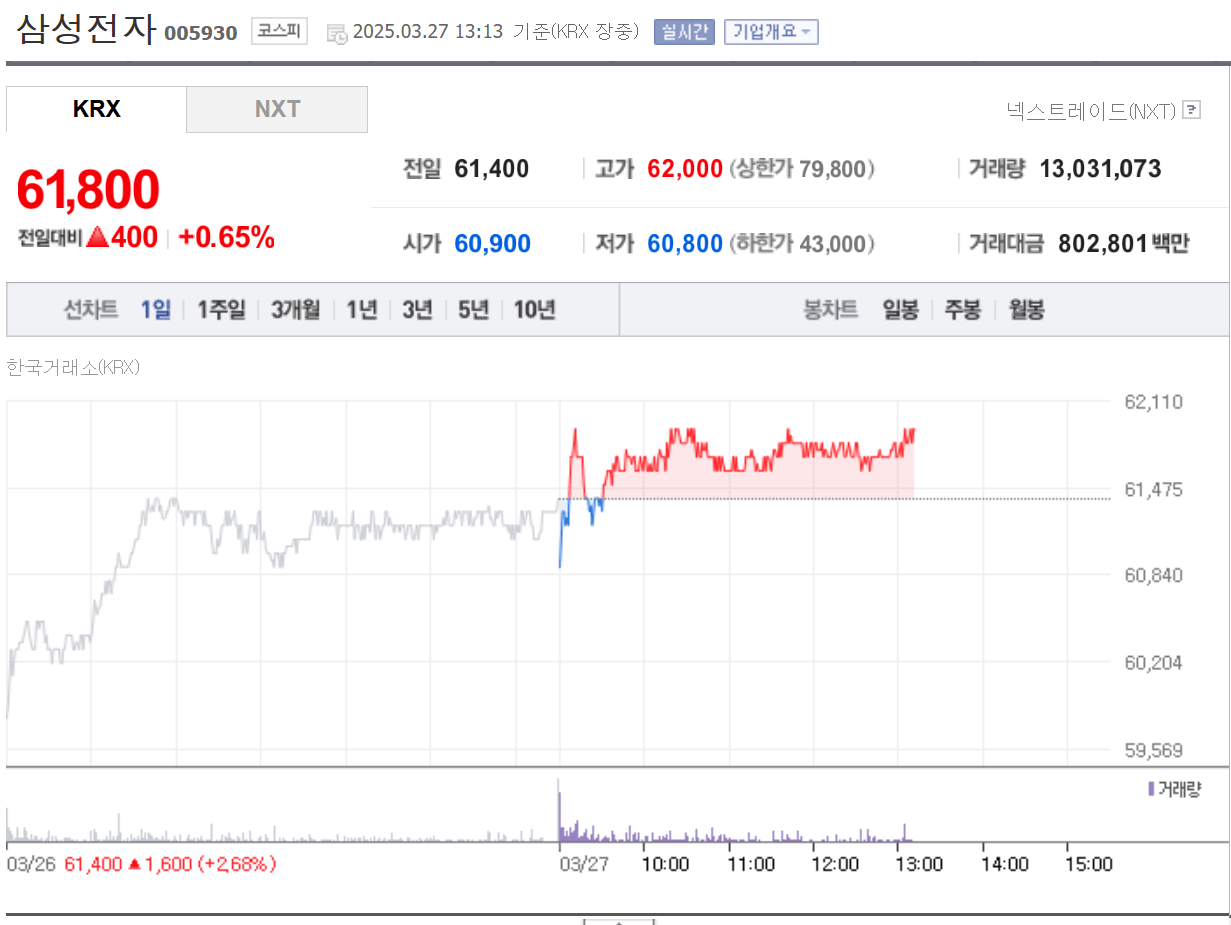This screenshot has width=1231, height=925.
Task: Expand the 기업개요 dropdown
Action: 771,32
